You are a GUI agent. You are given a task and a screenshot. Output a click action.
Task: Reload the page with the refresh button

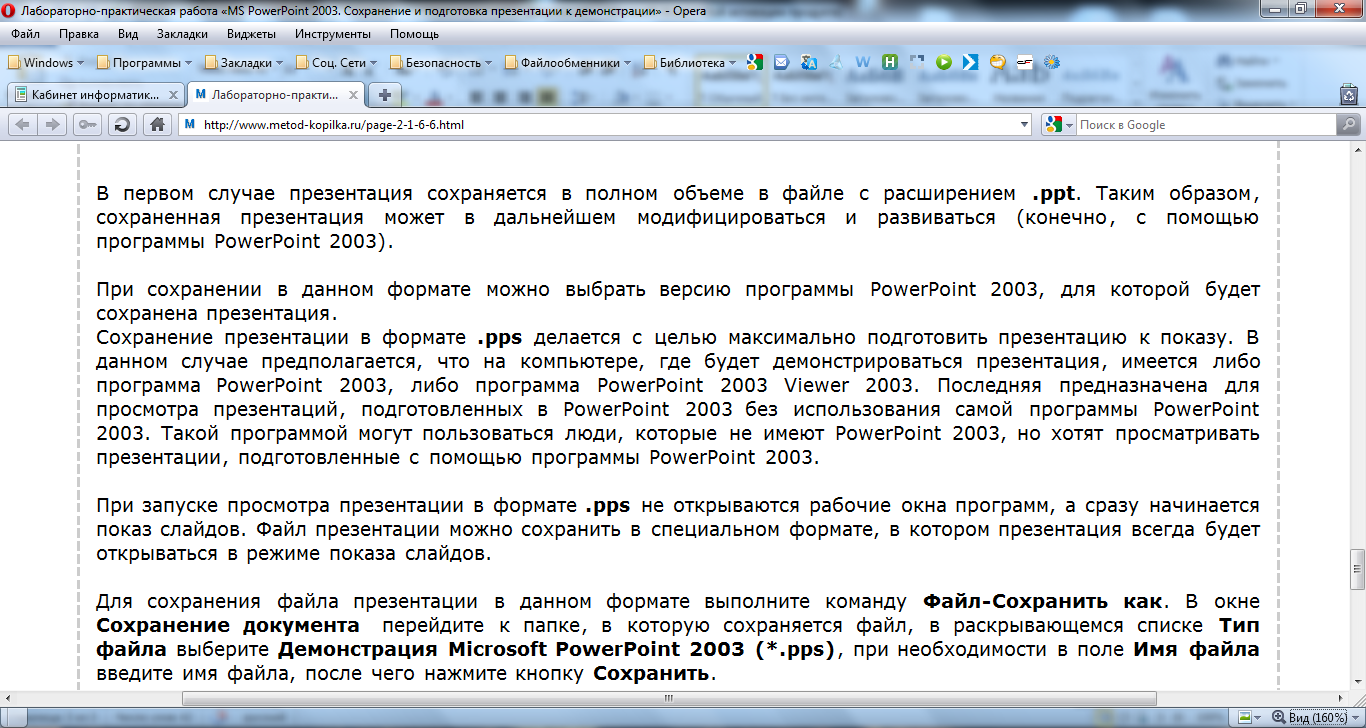pos(122,125)
